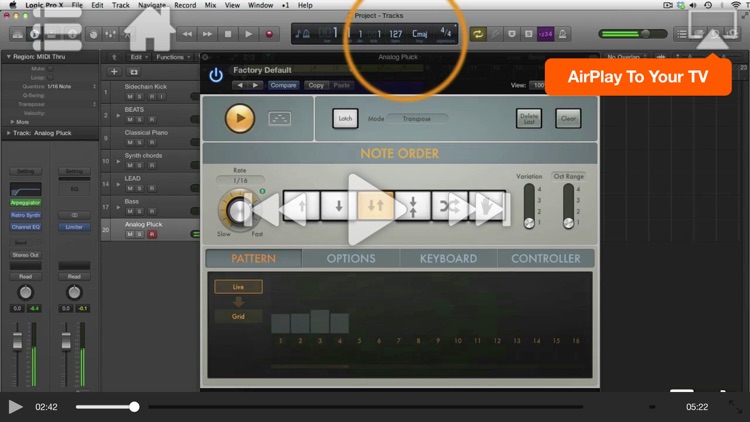
Task: Click the Logic transport Rewind button
Action: coord(187,34)
